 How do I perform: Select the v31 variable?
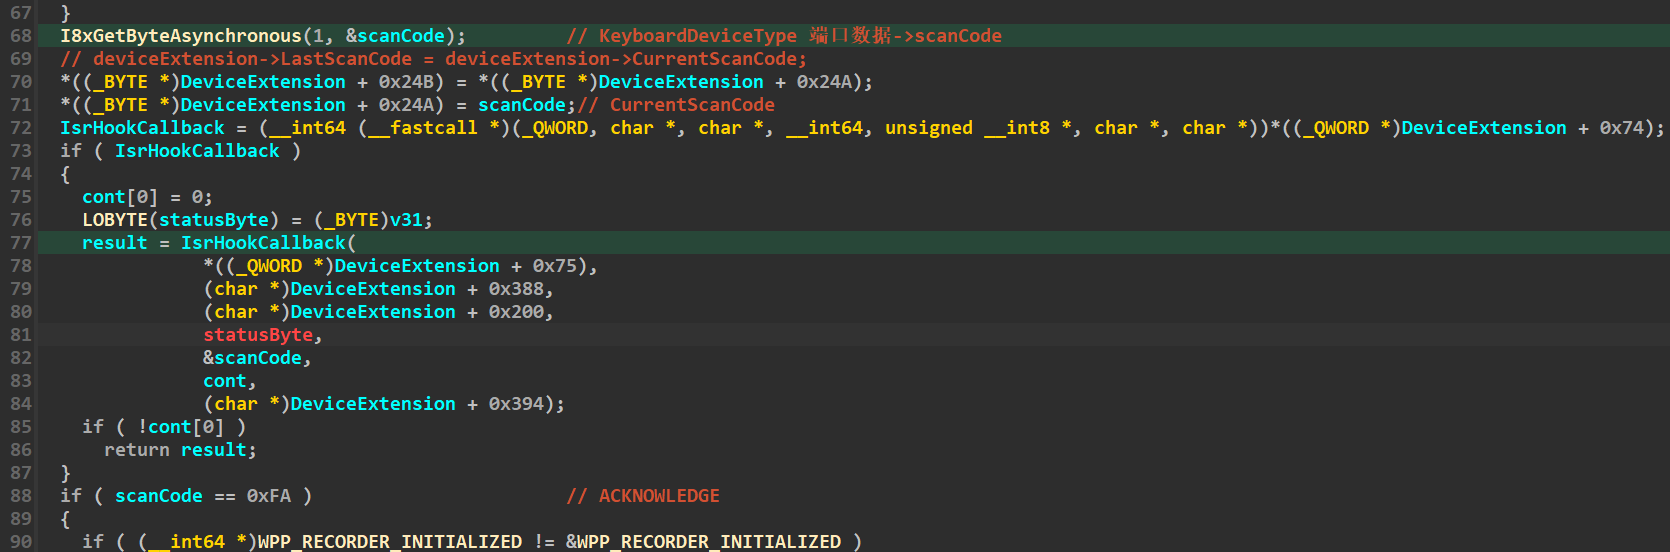(405, 220)
